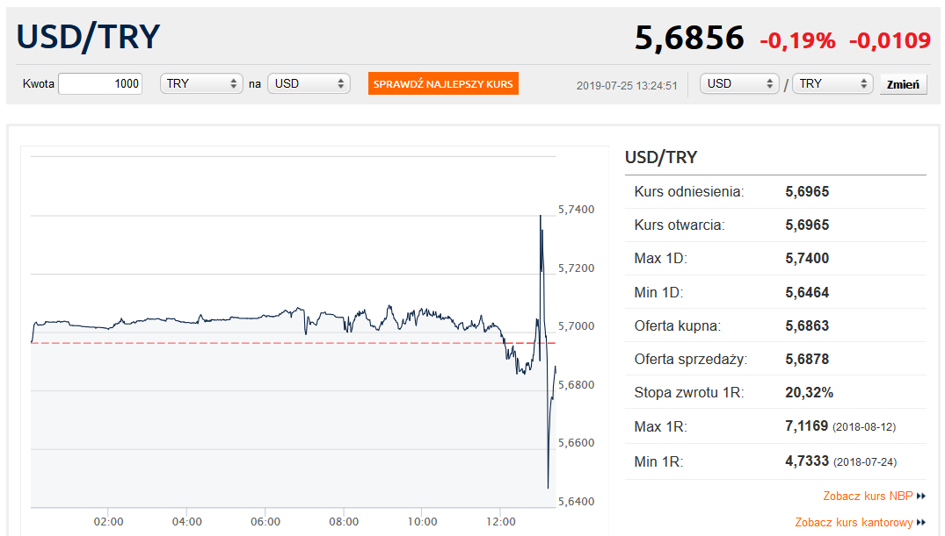
Task: Select the Max 1R value 7,1169
Action: 807,426
